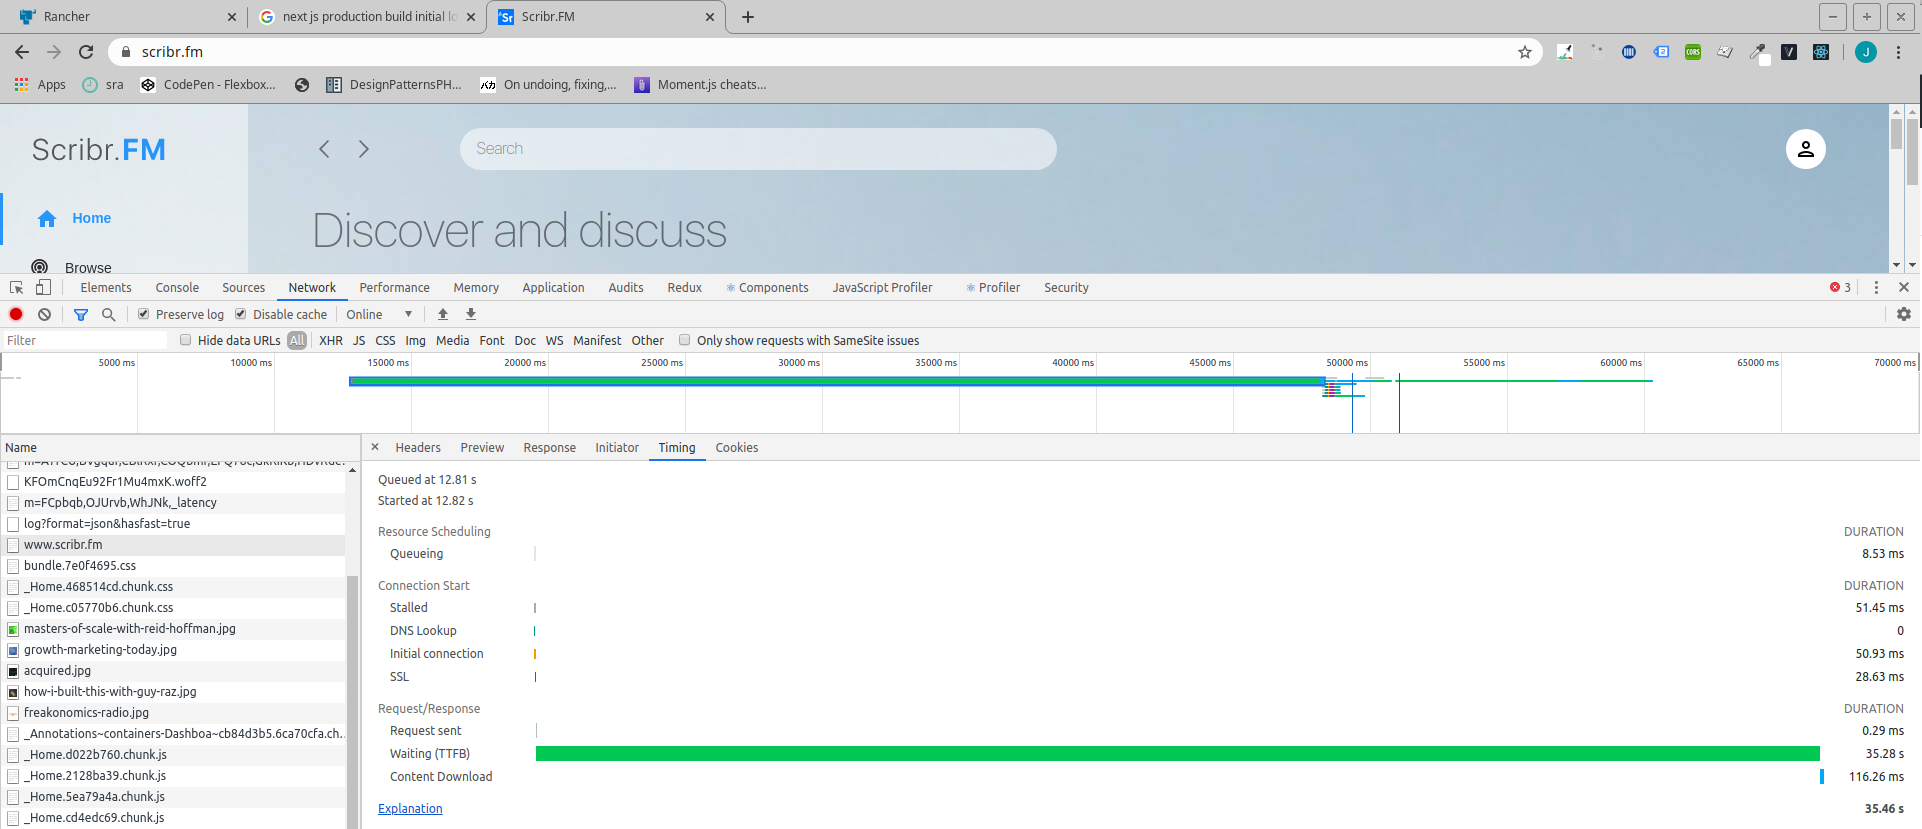The height and width of the screenshot is (829, 1922).
Task: Open the Home link in Scribr.FM sidebar
Action: (x=91, y=218)
